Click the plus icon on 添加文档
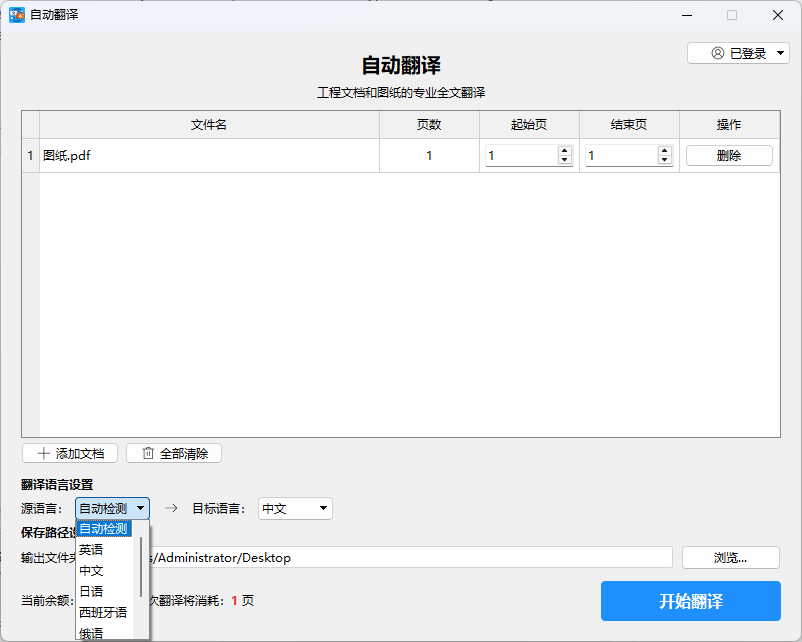 tap(43, 453)
